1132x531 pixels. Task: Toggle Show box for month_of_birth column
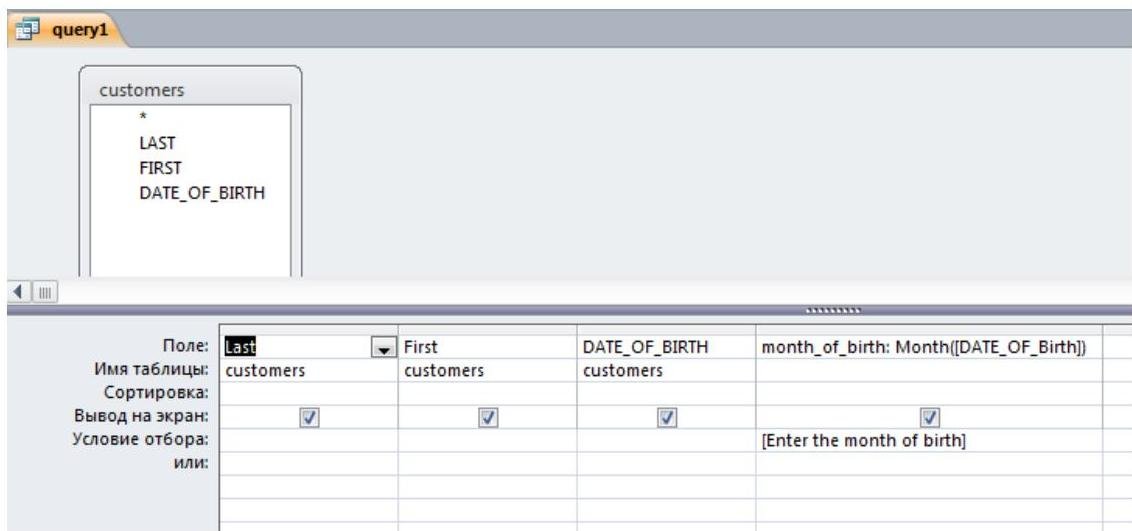click(x=930, y=418)
